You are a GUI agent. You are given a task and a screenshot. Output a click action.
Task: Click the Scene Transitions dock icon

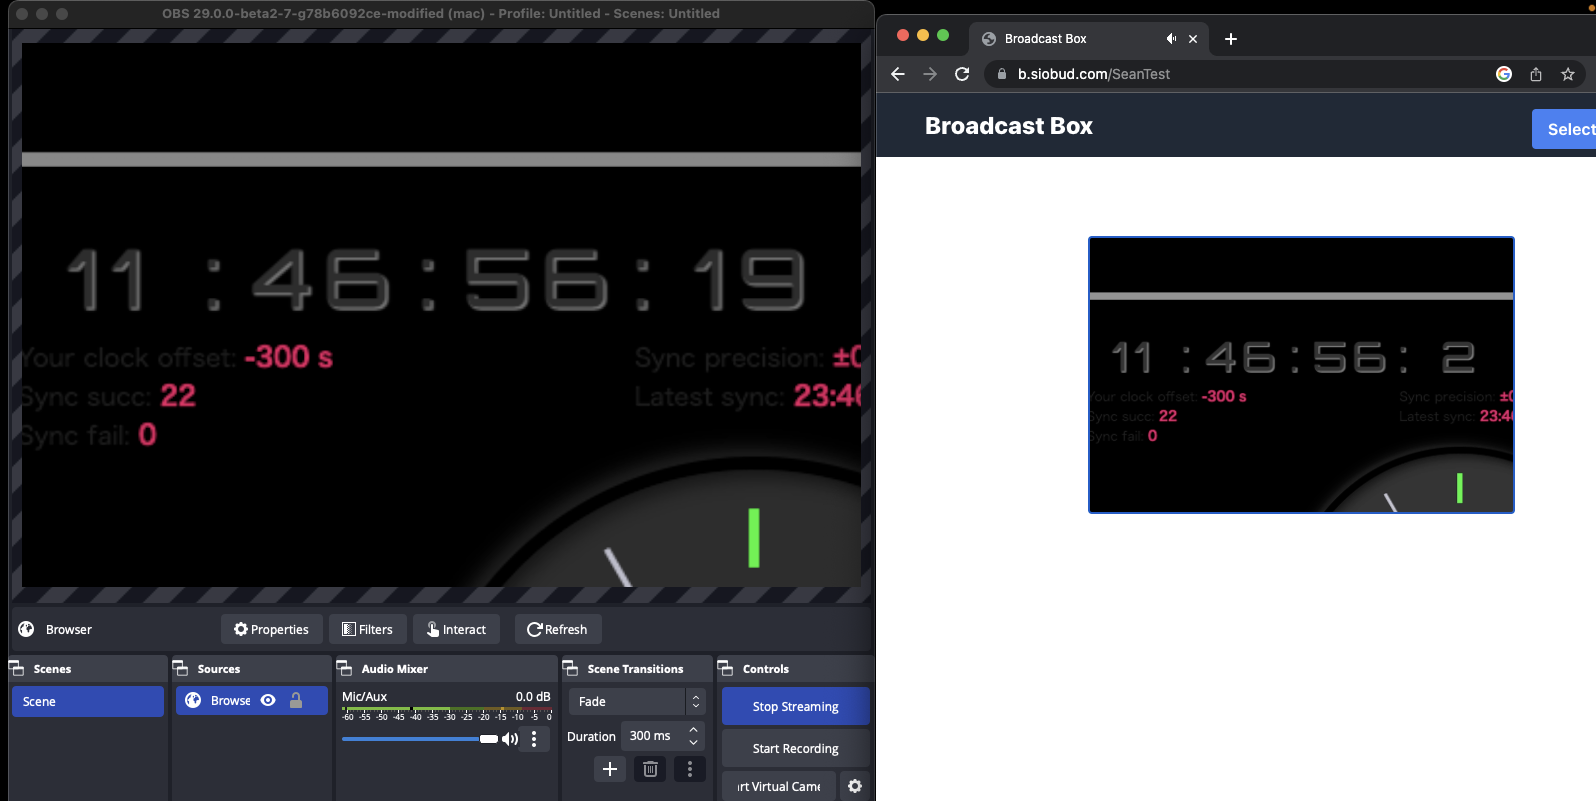(571, 668)
